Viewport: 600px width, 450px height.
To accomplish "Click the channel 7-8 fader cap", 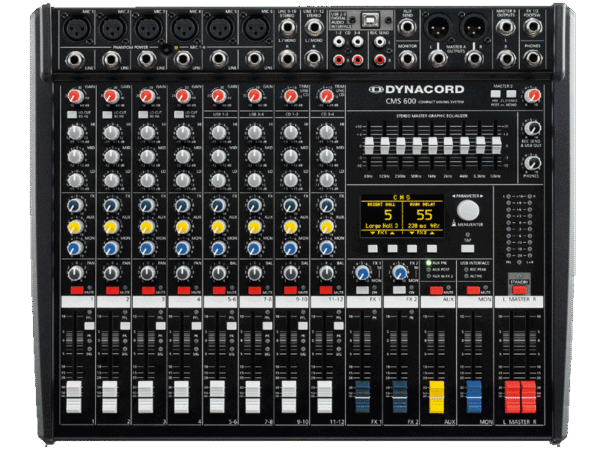I will click(x=253, y=396).
